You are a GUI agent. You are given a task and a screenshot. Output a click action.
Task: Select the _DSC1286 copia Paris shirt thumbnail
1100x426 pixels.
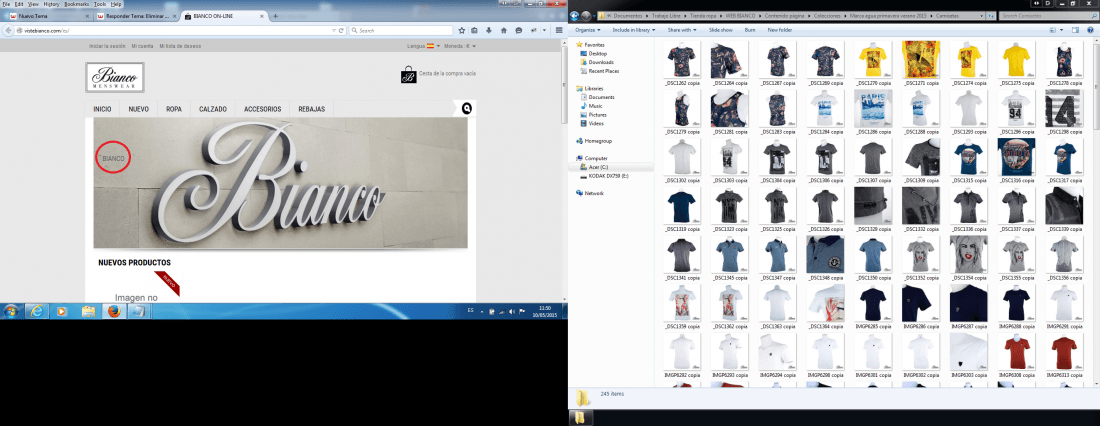pyautogui.click(x=873, y=112)
